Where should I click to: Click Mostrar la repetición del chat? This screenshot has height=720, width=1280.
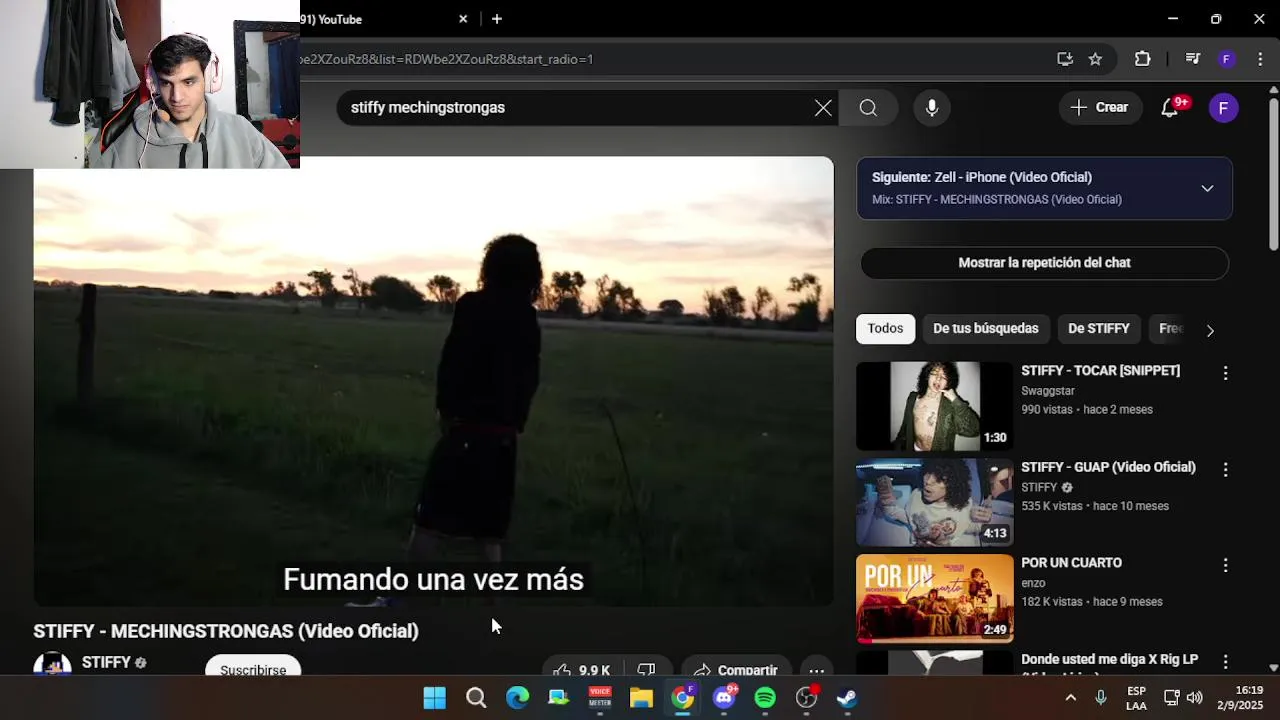(x=1044, y=263)
